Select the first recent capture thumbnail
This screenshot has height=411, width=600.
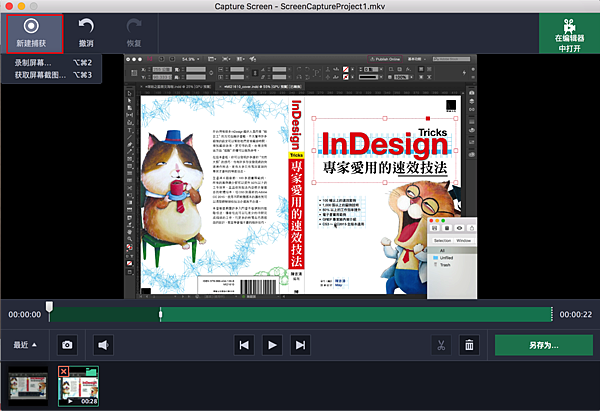pyautogui.click(x=29, y=385)
